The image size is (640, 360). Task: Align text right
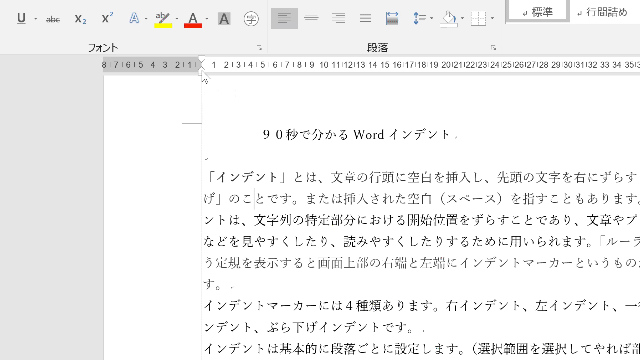coord(338,18)
